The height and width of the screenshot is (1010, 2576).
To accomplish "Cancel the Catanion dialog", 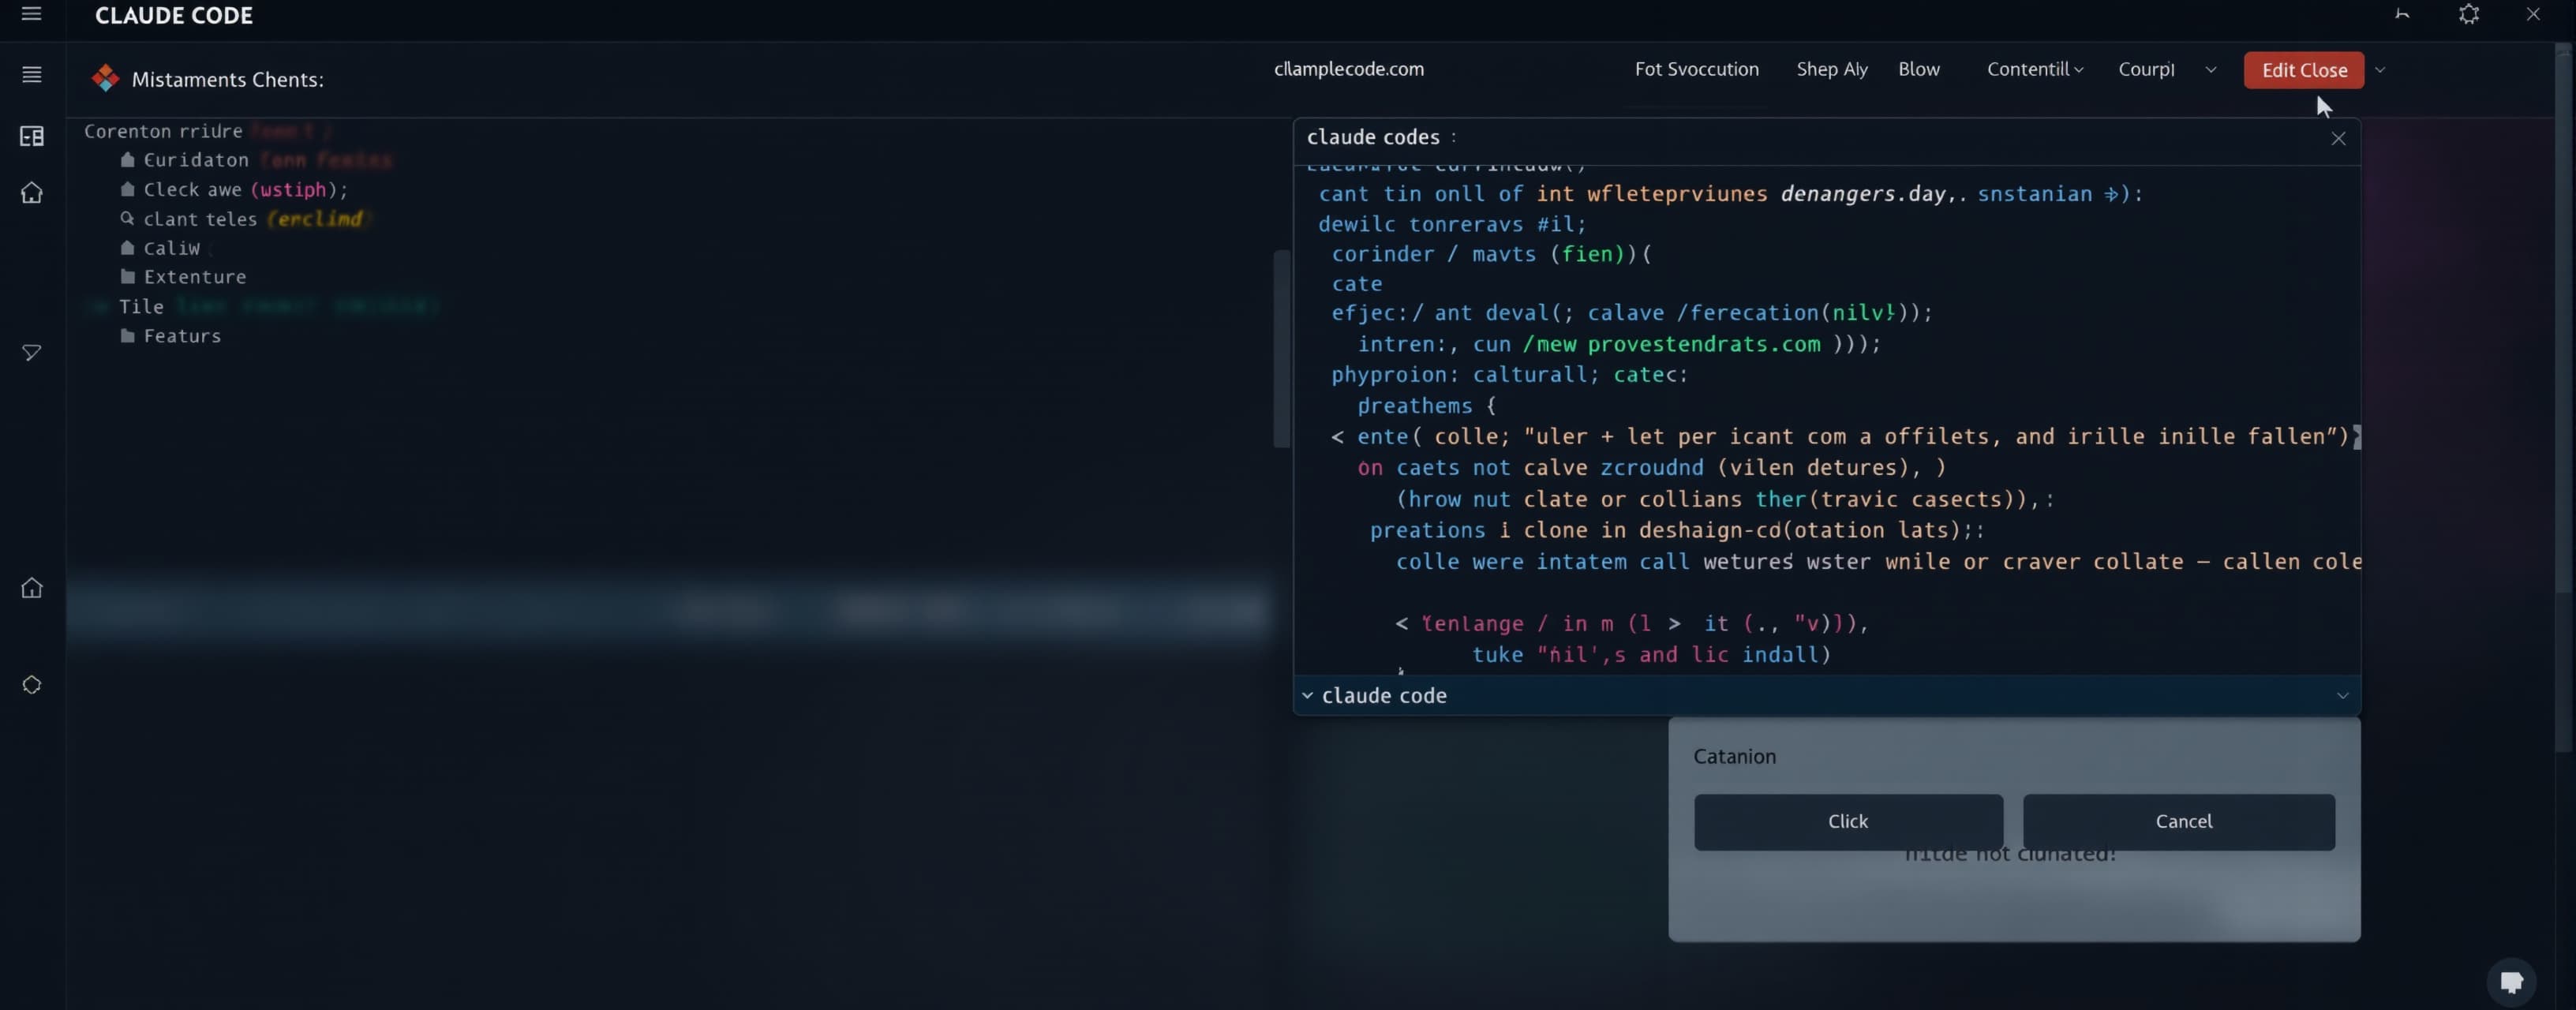I will [2179, 822].
